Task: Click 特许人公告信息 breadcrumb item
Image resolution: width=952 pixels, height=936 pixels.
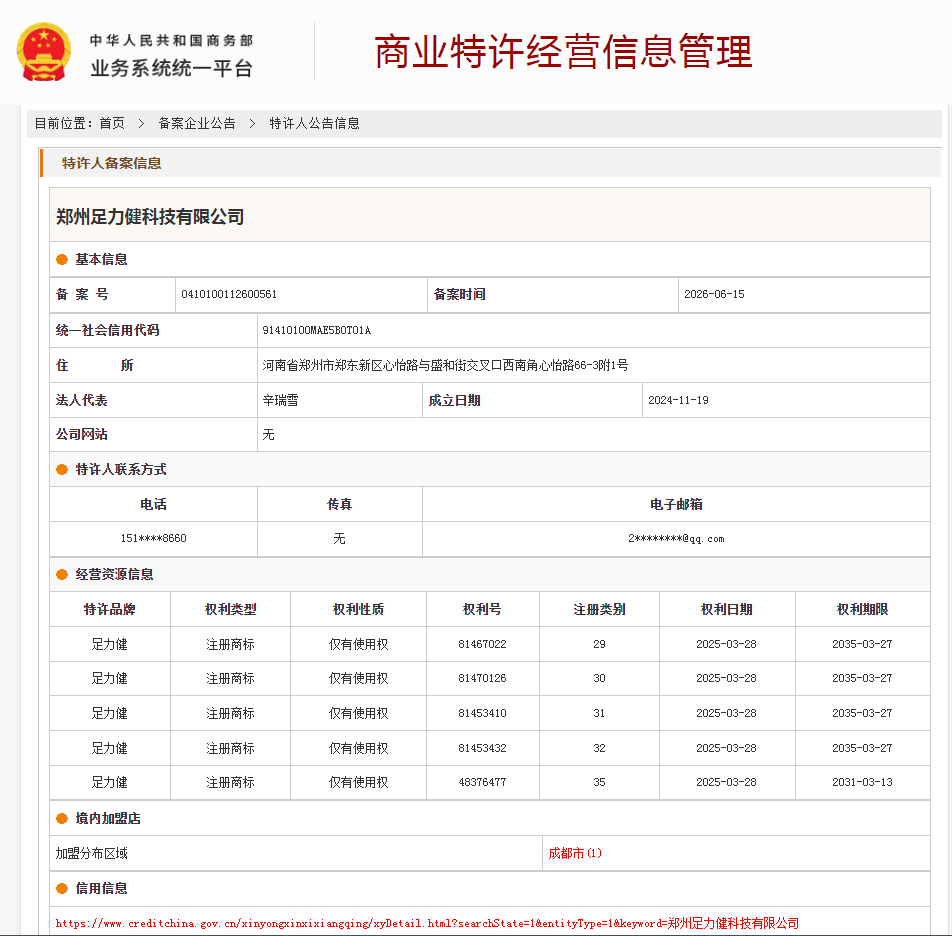Action: tap(314, 124)
